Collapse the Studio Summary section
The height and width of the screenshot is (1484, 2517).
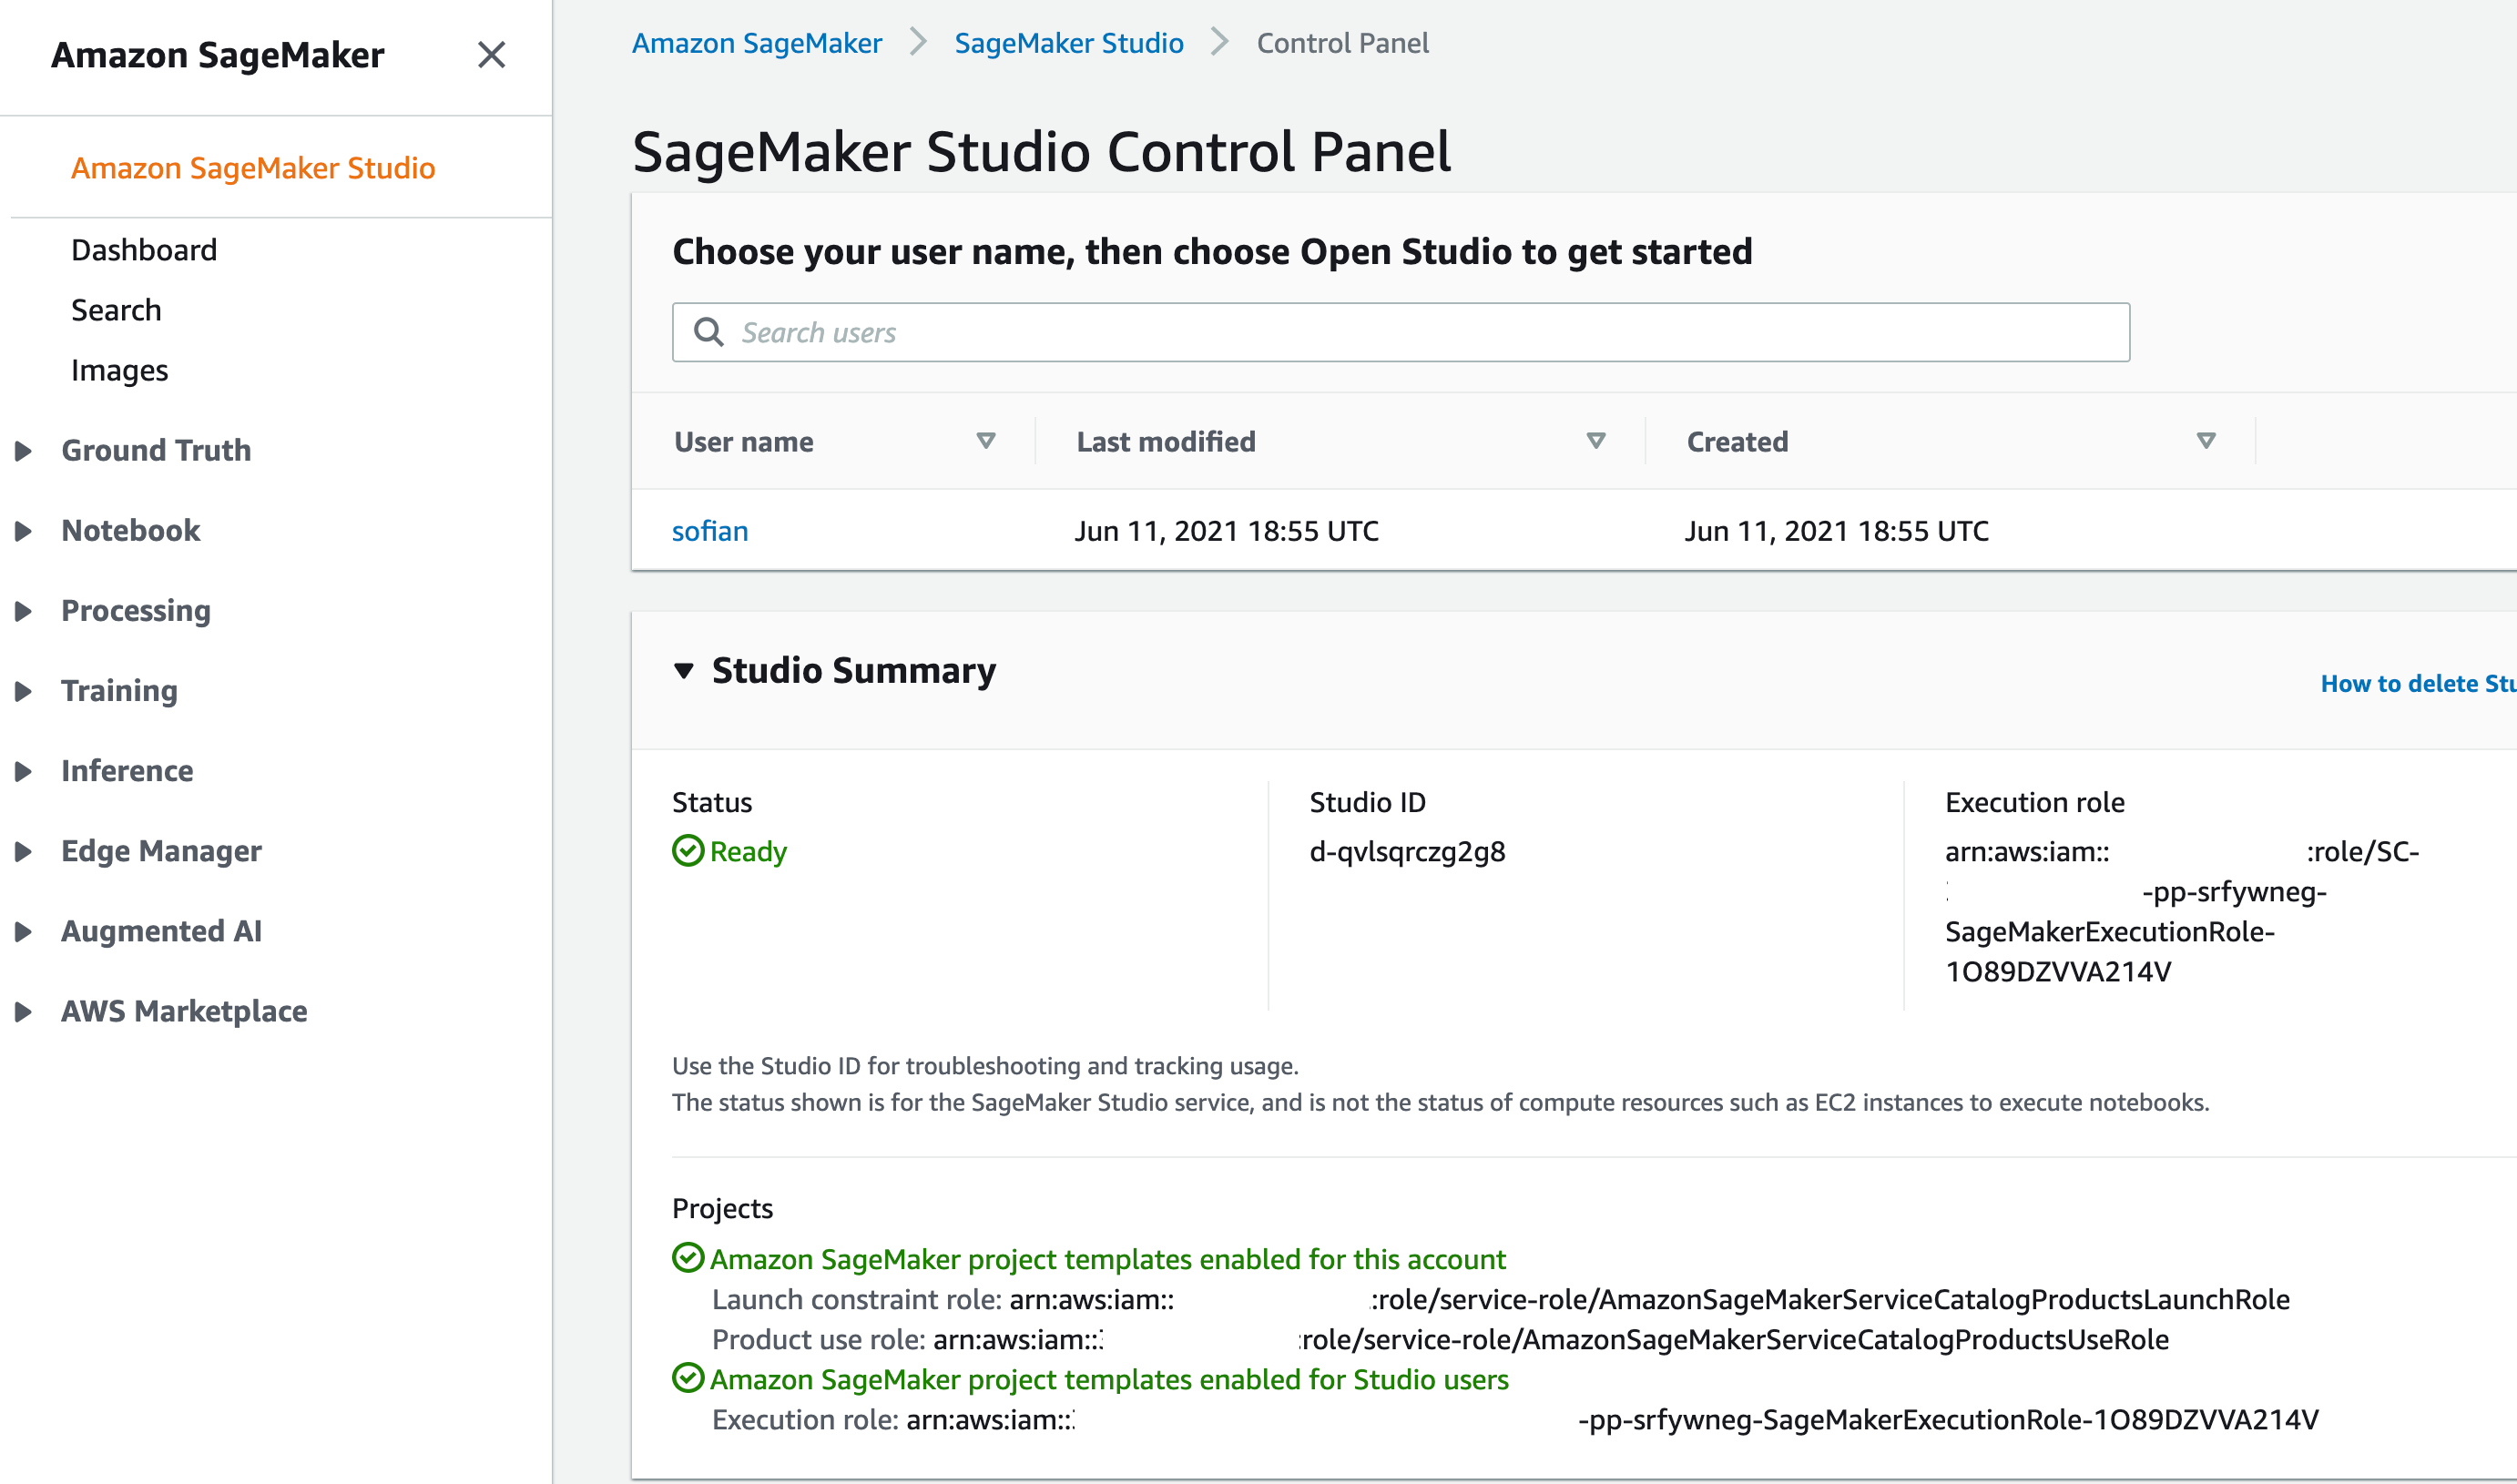[684, 670]
